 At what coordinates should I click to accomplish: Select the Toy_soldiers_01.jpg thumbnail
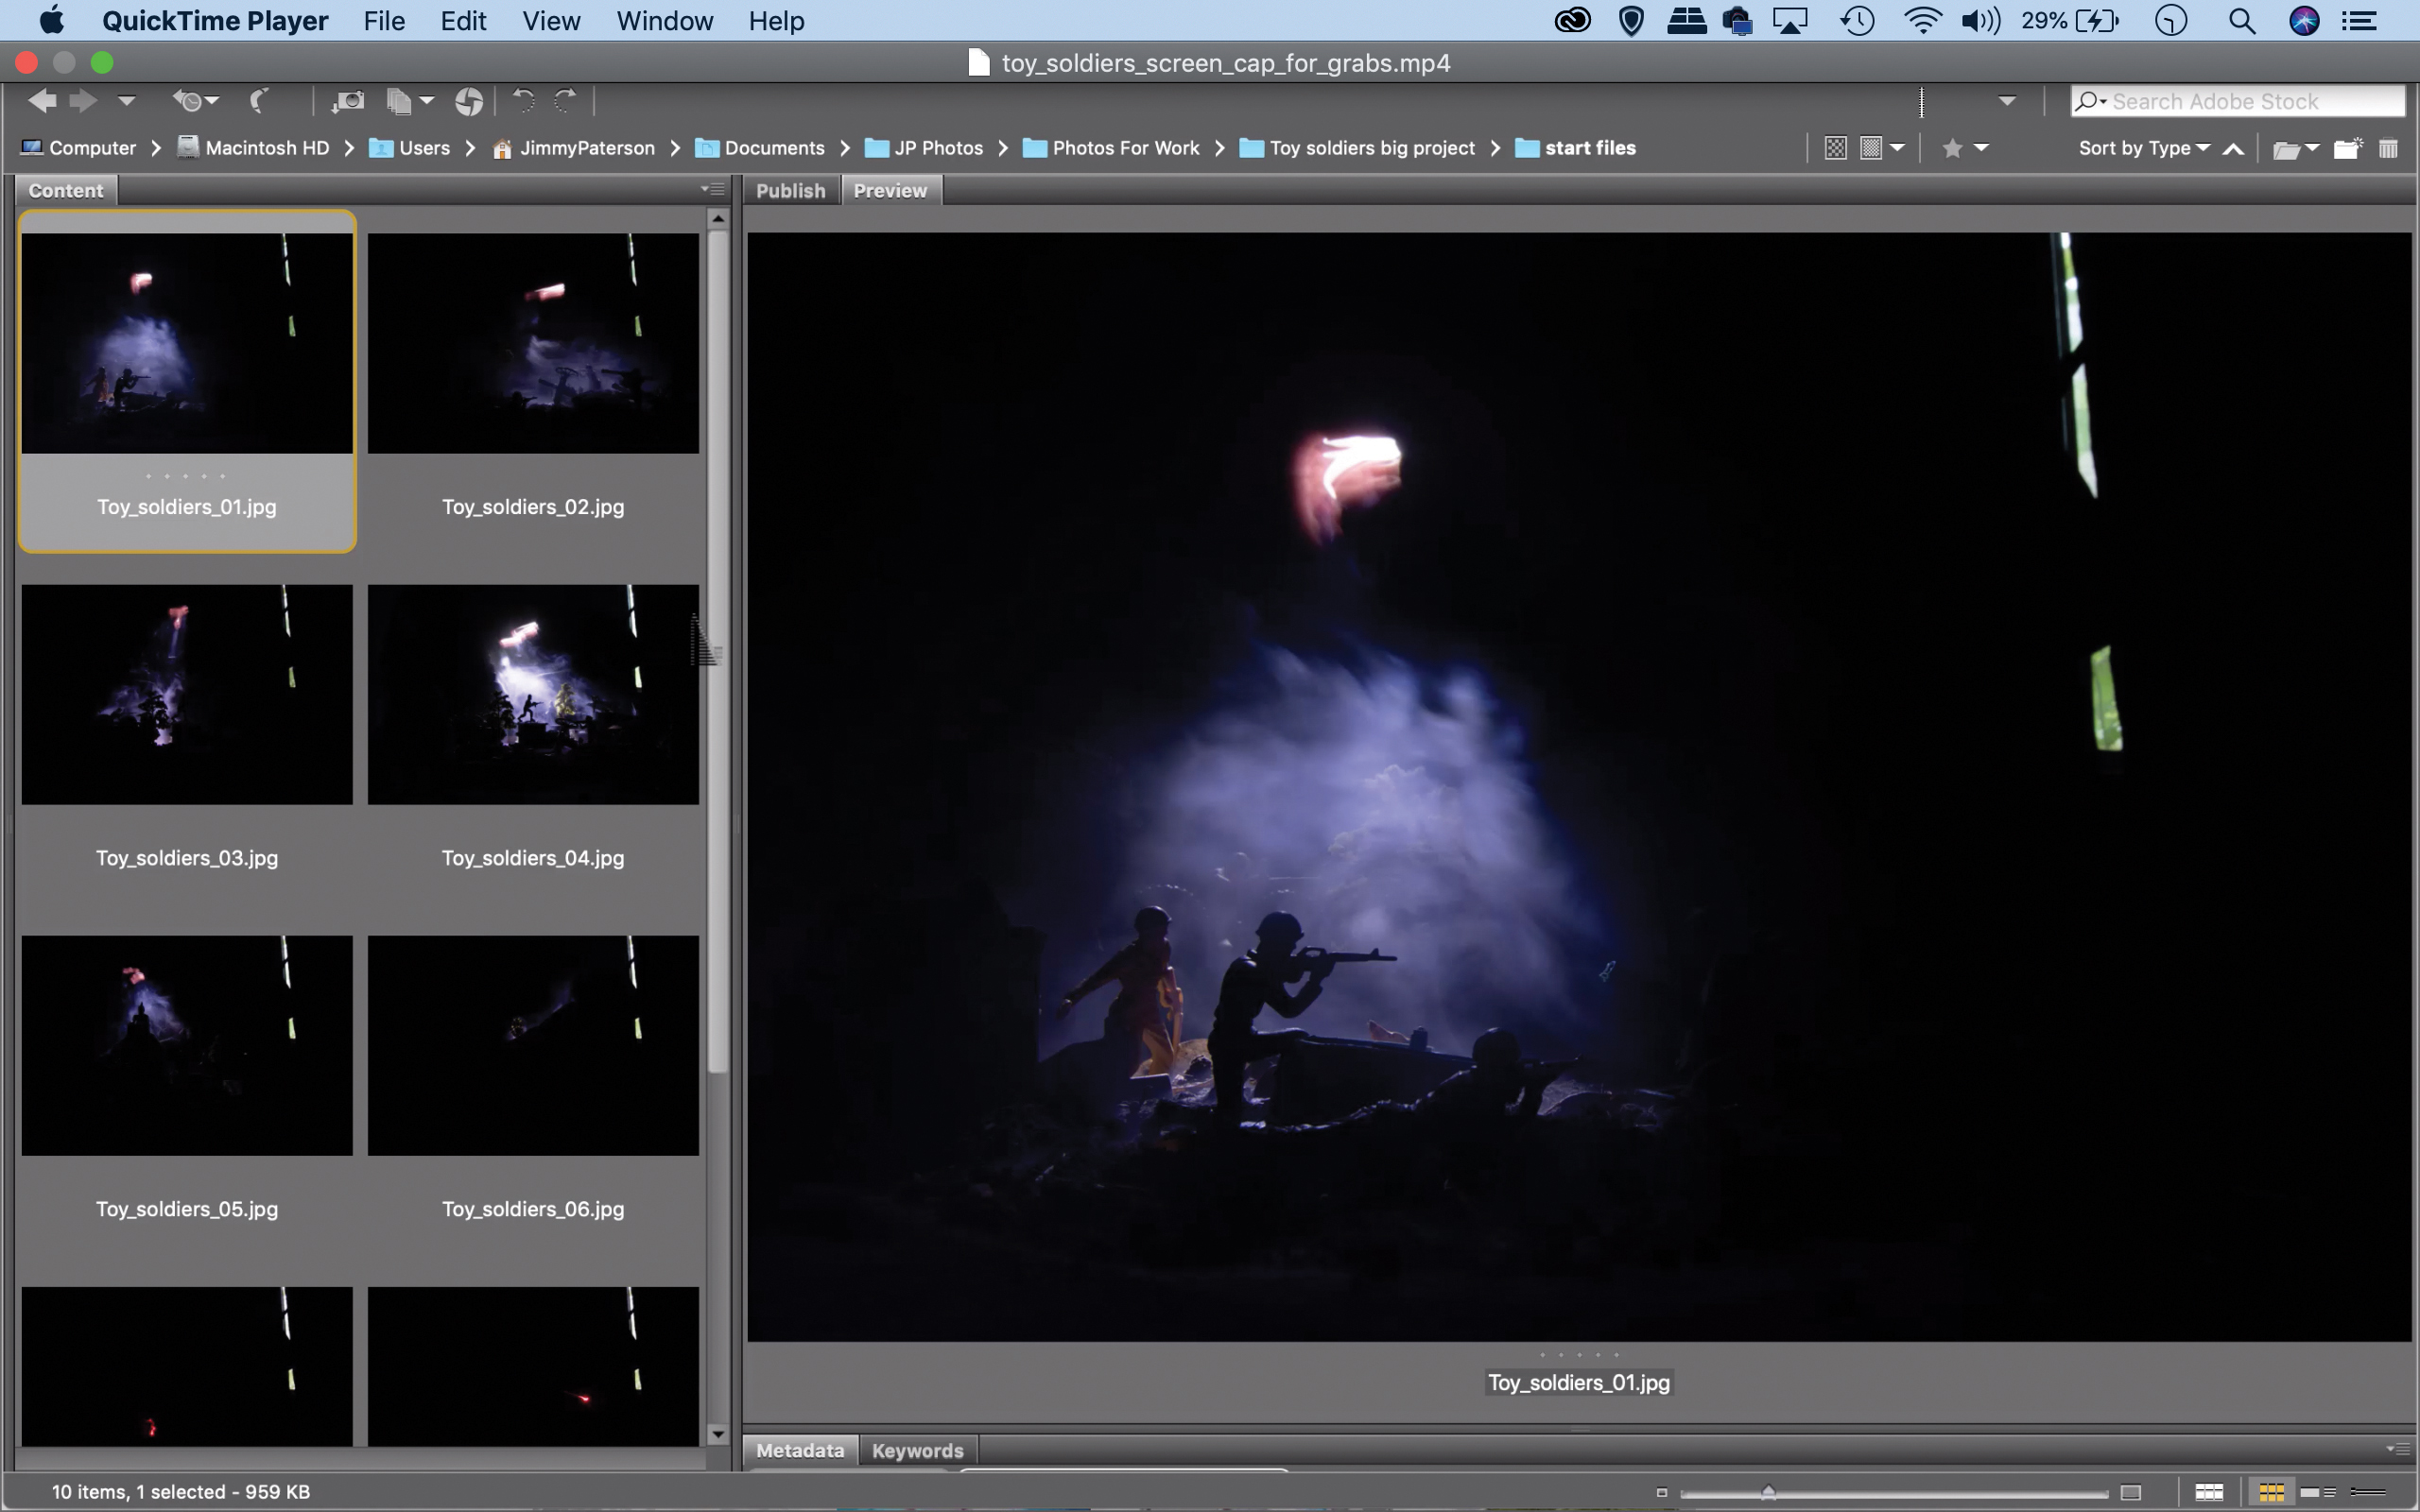click(187, 343)
